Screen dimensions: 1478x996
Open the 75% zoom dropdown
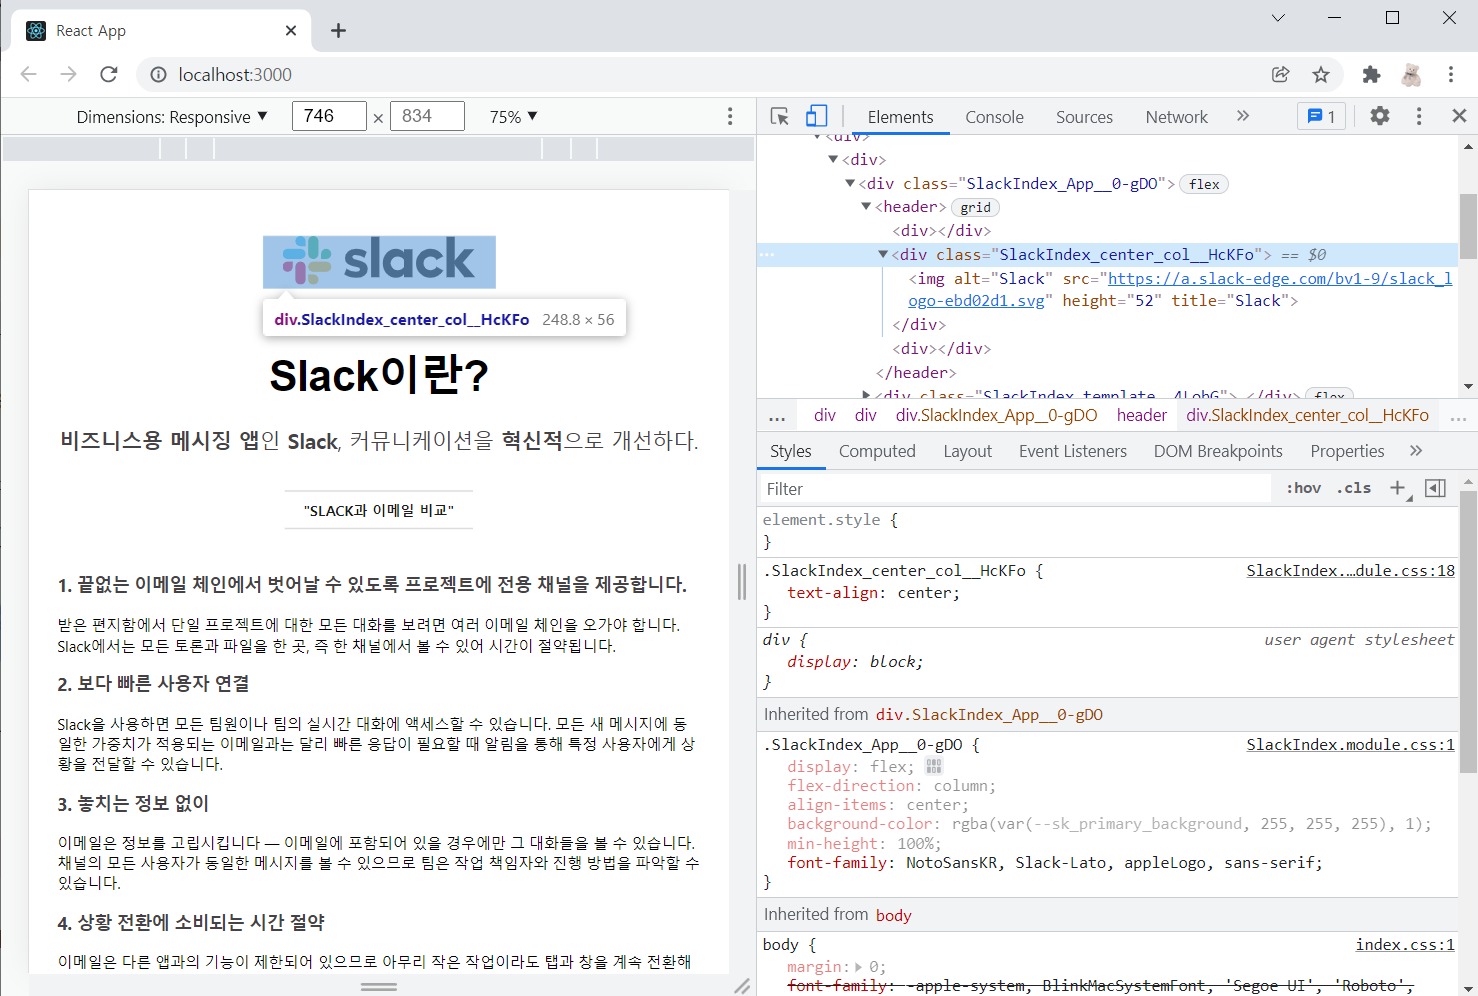(513, 117)
